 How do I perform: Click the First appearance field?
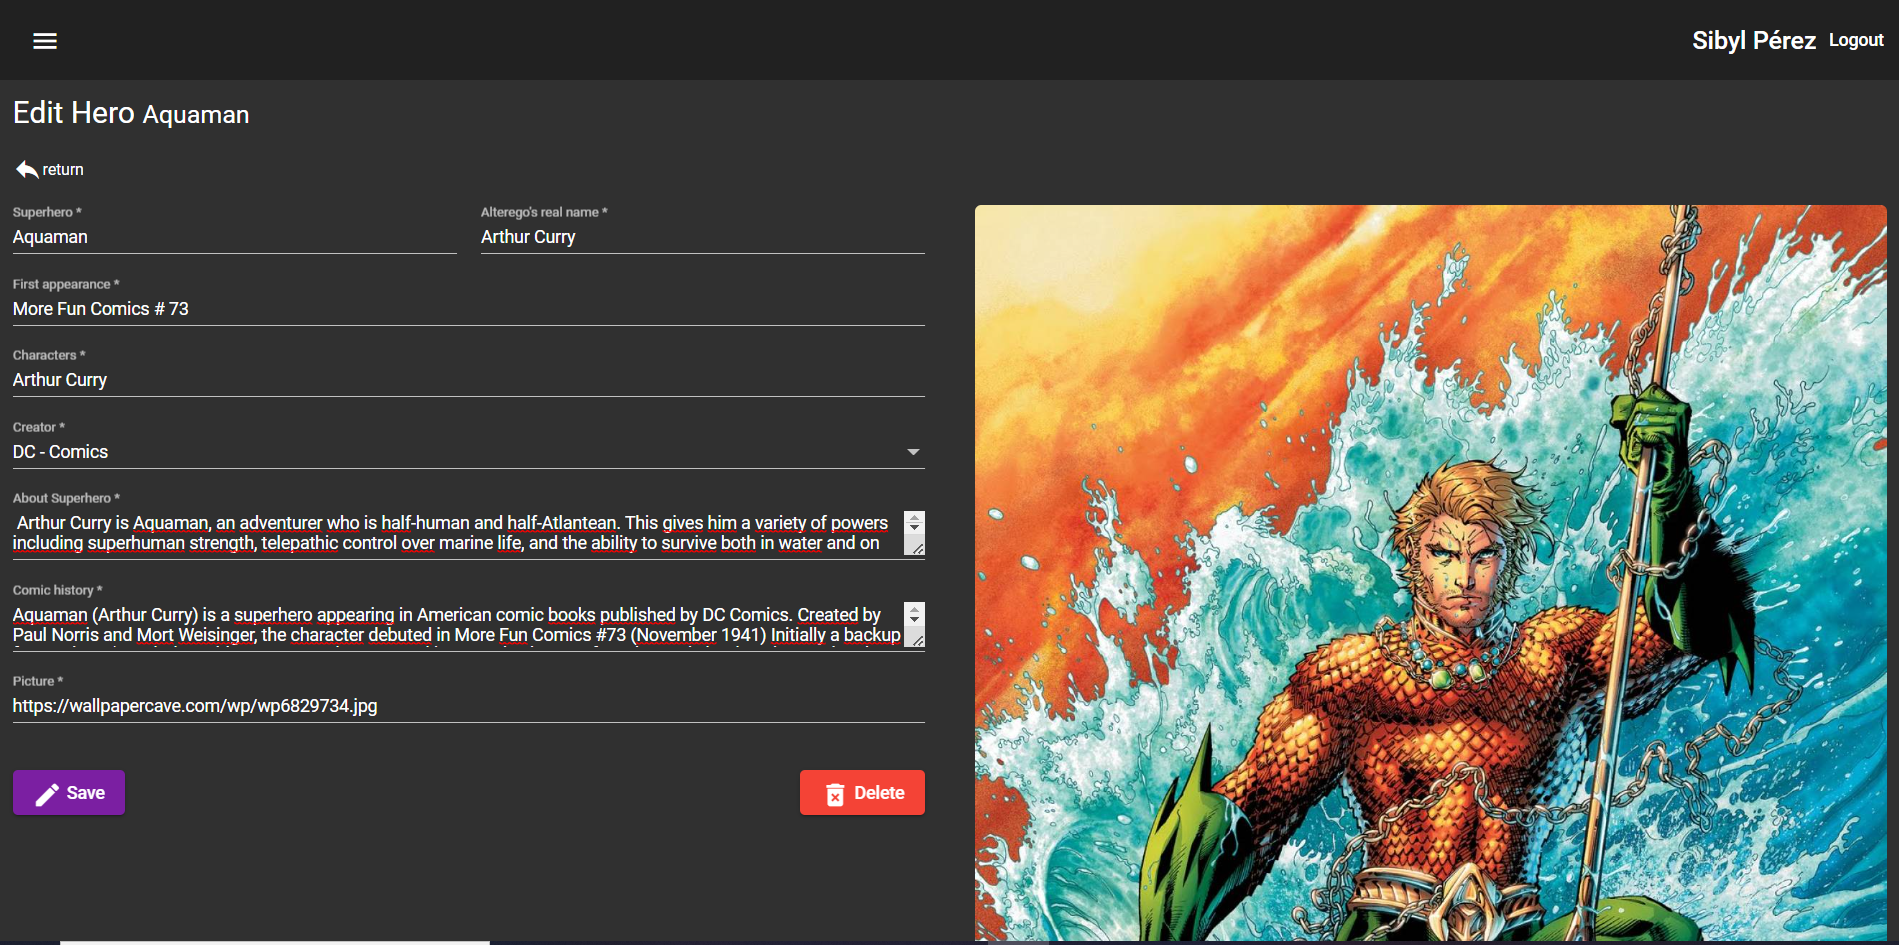click(468, 309)
